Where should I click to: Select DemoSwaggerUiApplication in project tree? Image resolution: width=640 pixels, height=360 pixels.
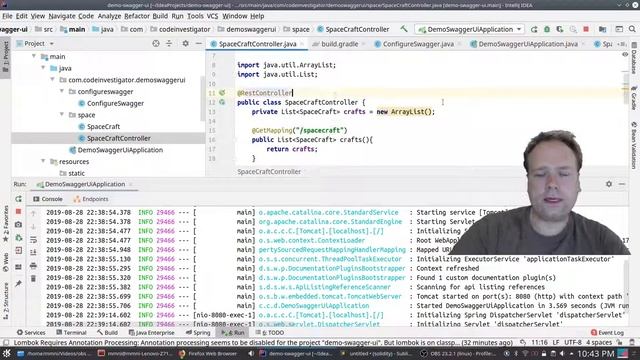120,150
